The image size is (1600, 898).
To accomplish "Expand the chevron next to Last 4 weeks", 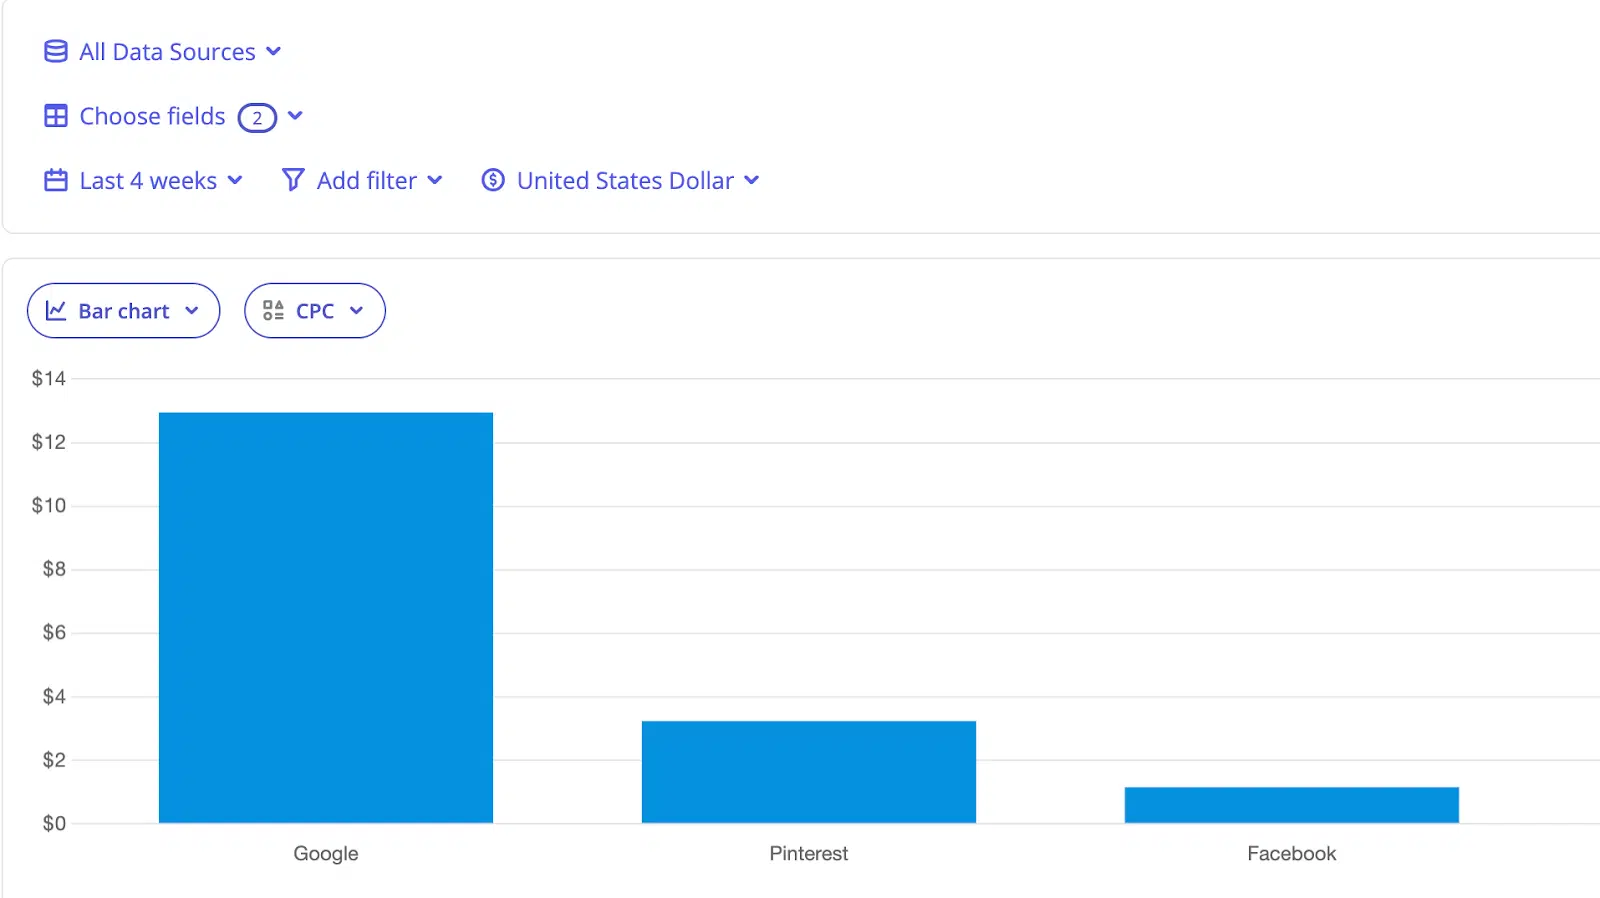I will click(235, 181).
